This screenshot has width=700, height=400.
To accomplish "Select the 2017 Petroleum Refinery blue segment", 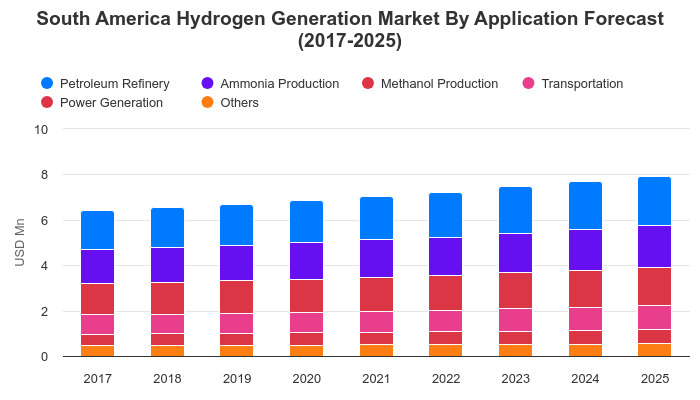I will click(97, 230).
